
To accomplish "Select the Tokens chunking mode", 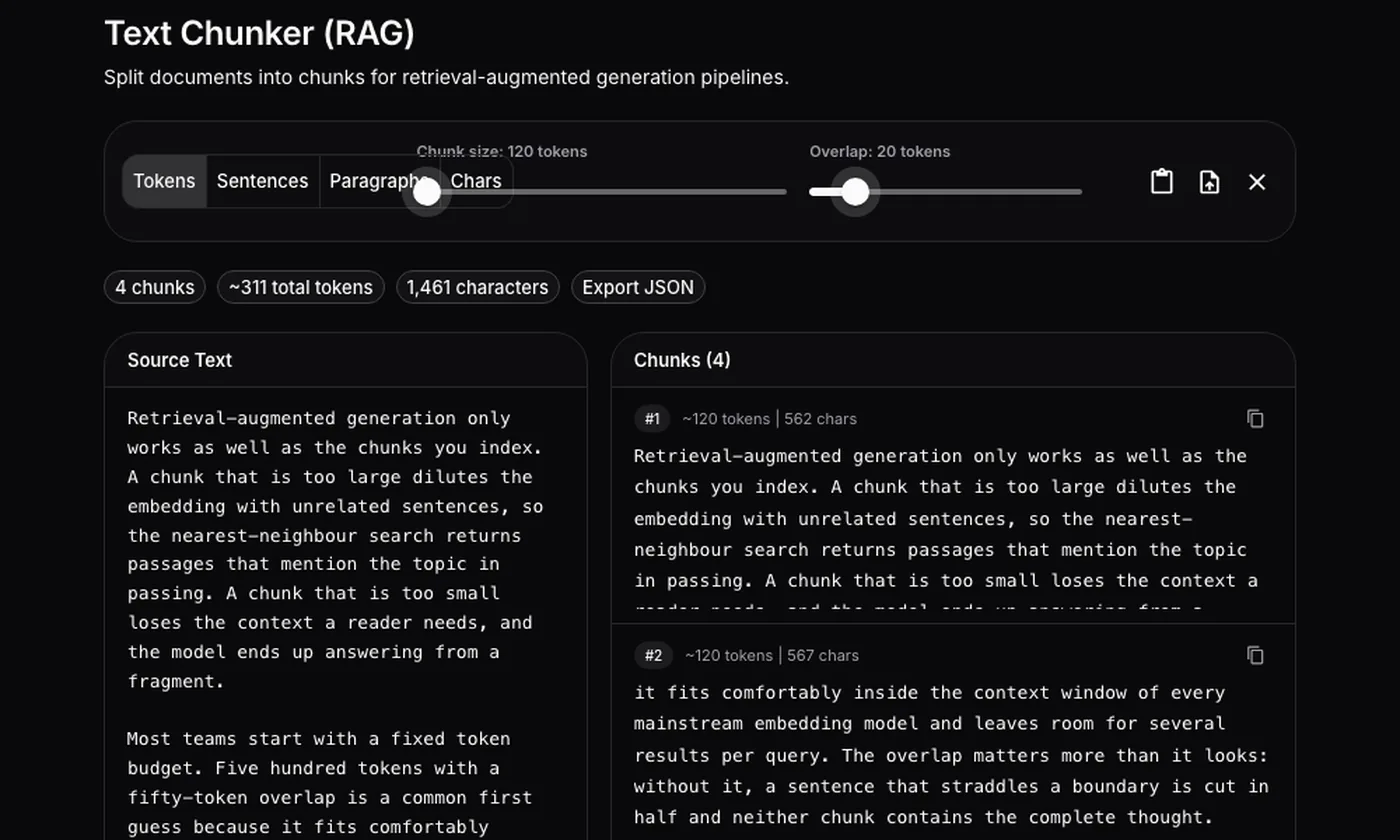I will 164,181.
